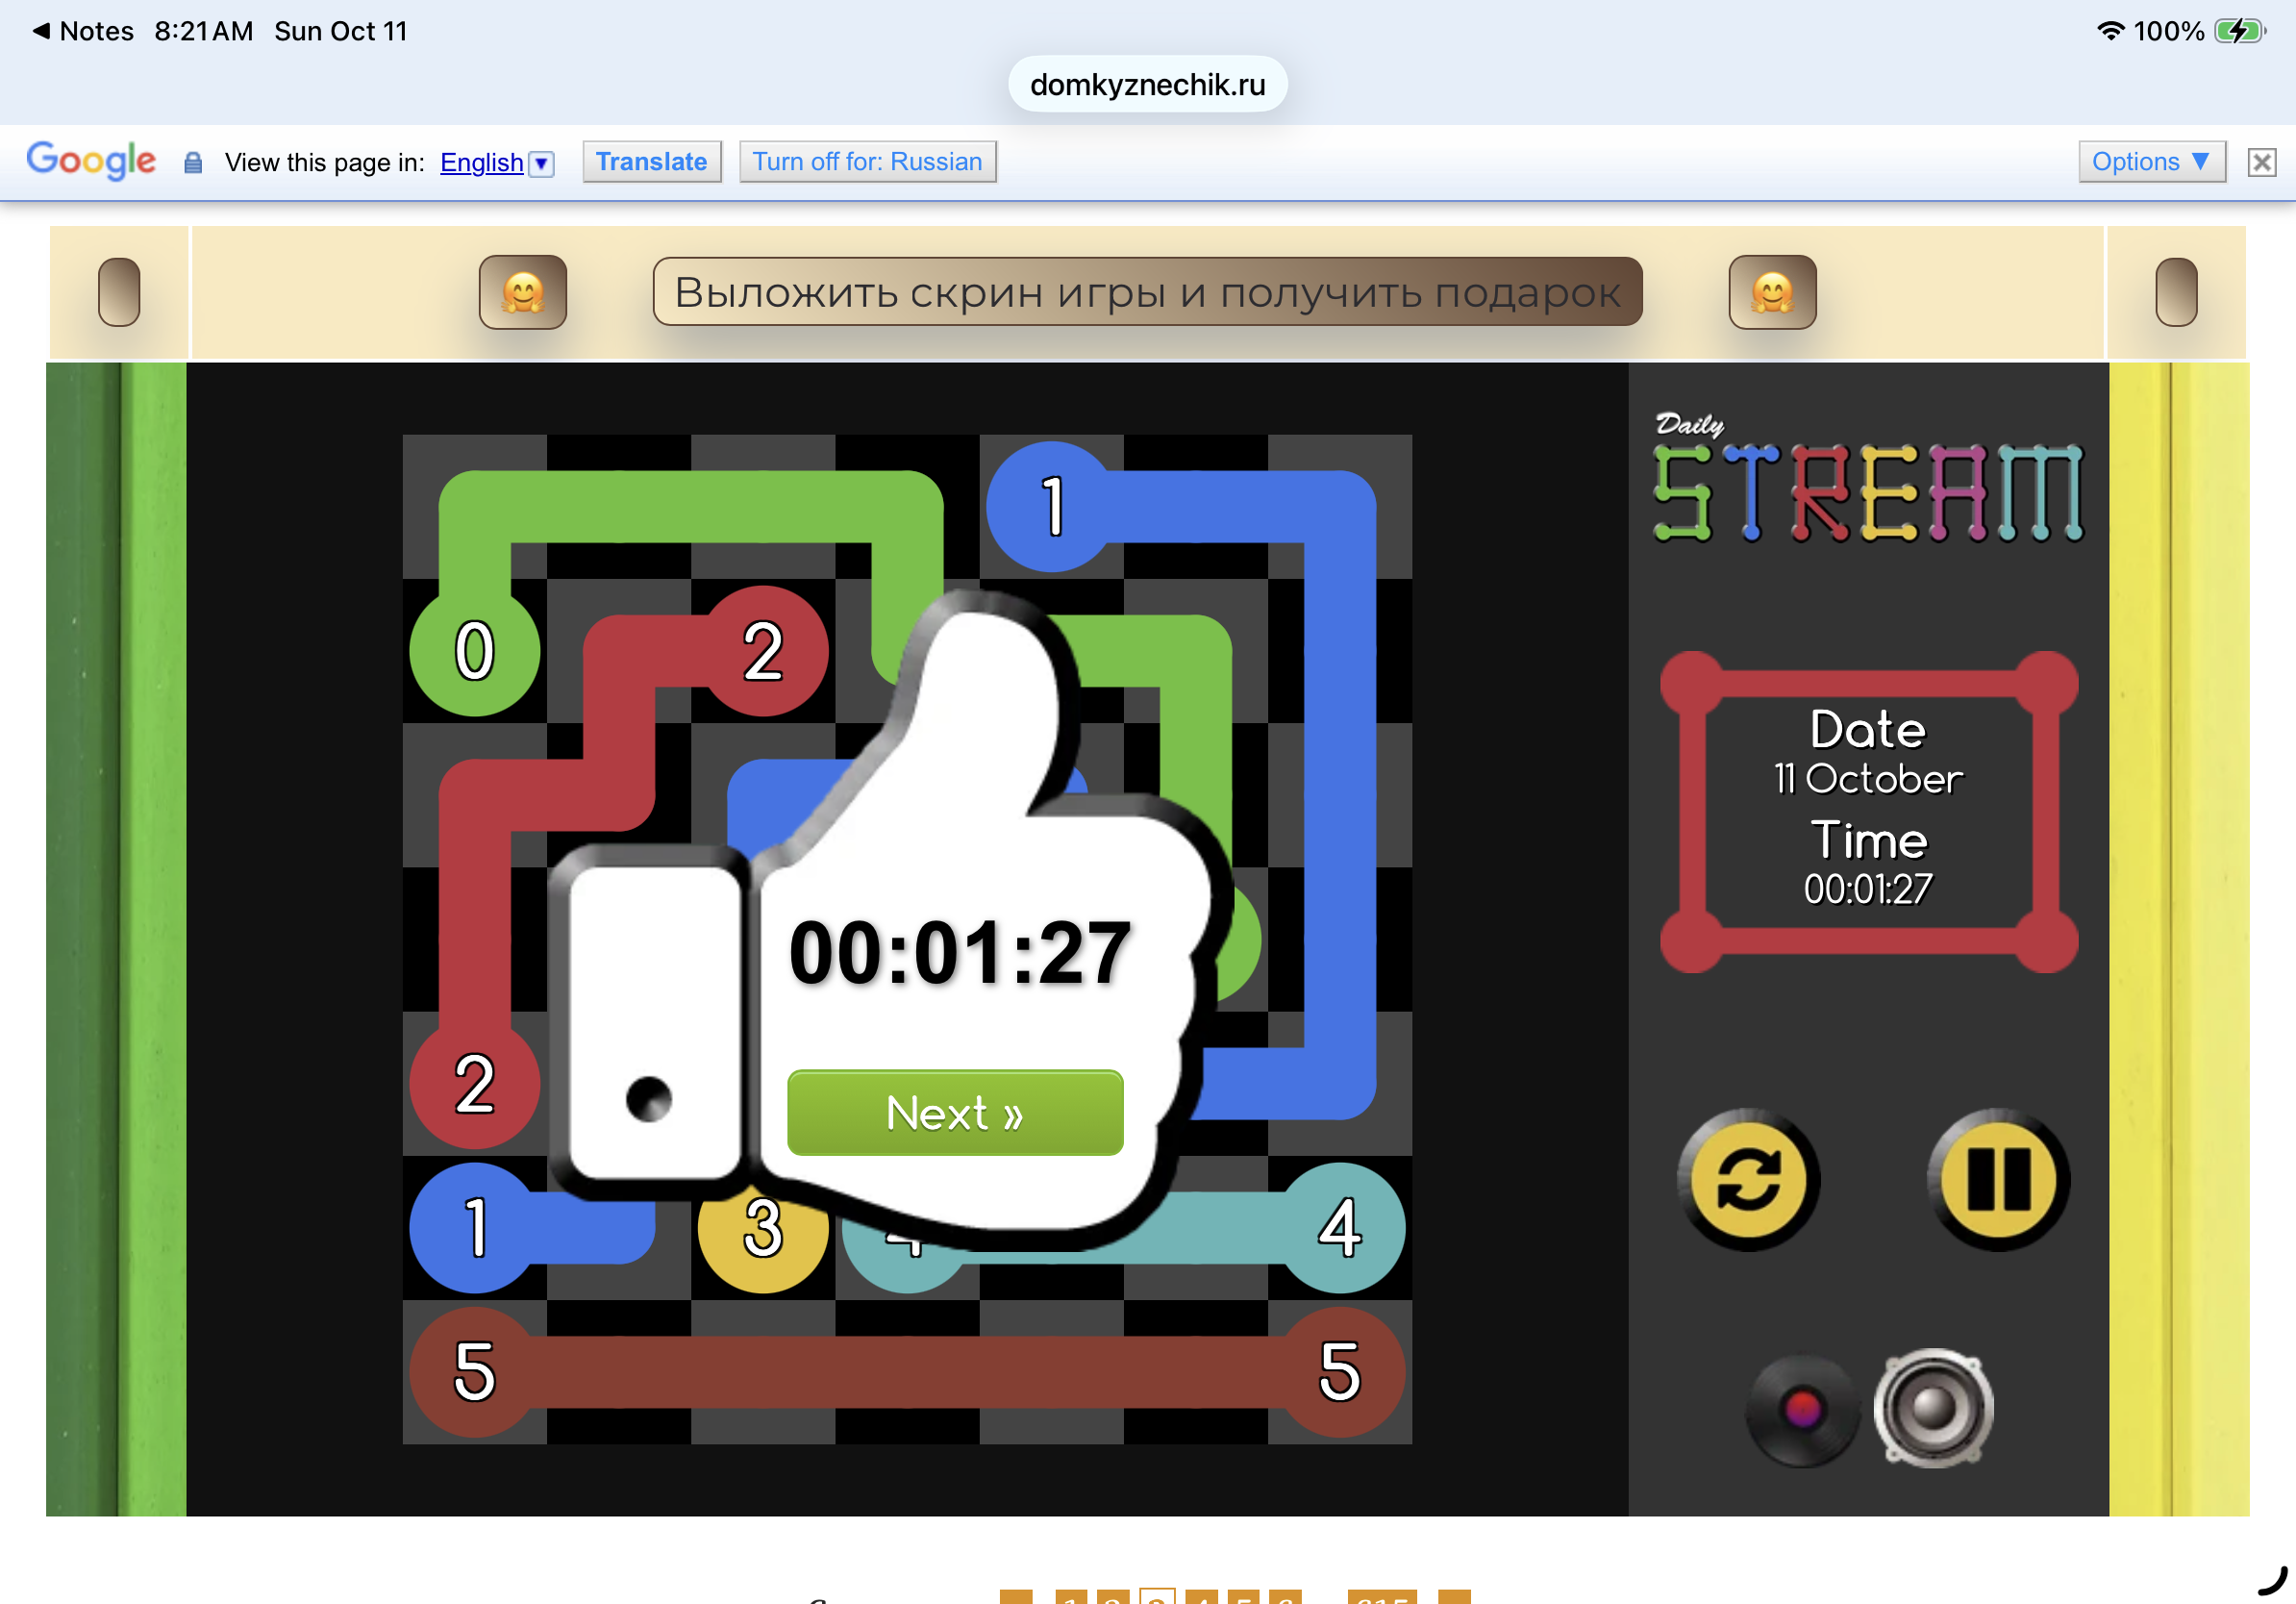The width and height of the screenshot is (2296, 1604).
Task: Tap the battery status indicator
Action: tap(2239, 31)
